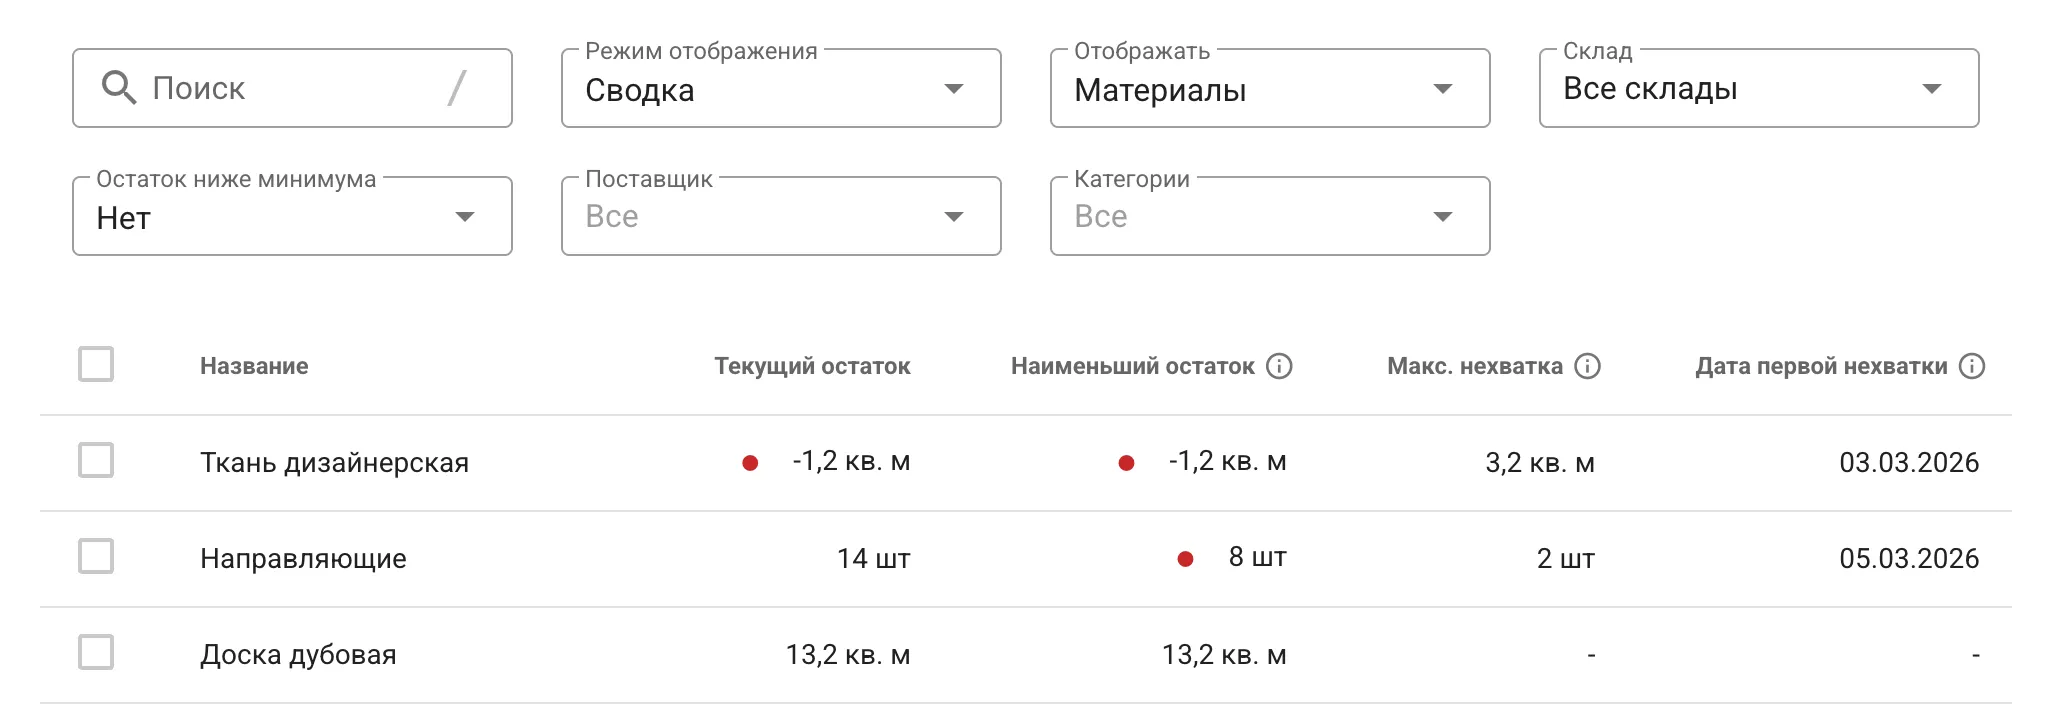The height and width of the screenshot is (704, 2050).
Task: Click the info icon beside 'Дата первой нехватки'
Action: pos(1971,366)
